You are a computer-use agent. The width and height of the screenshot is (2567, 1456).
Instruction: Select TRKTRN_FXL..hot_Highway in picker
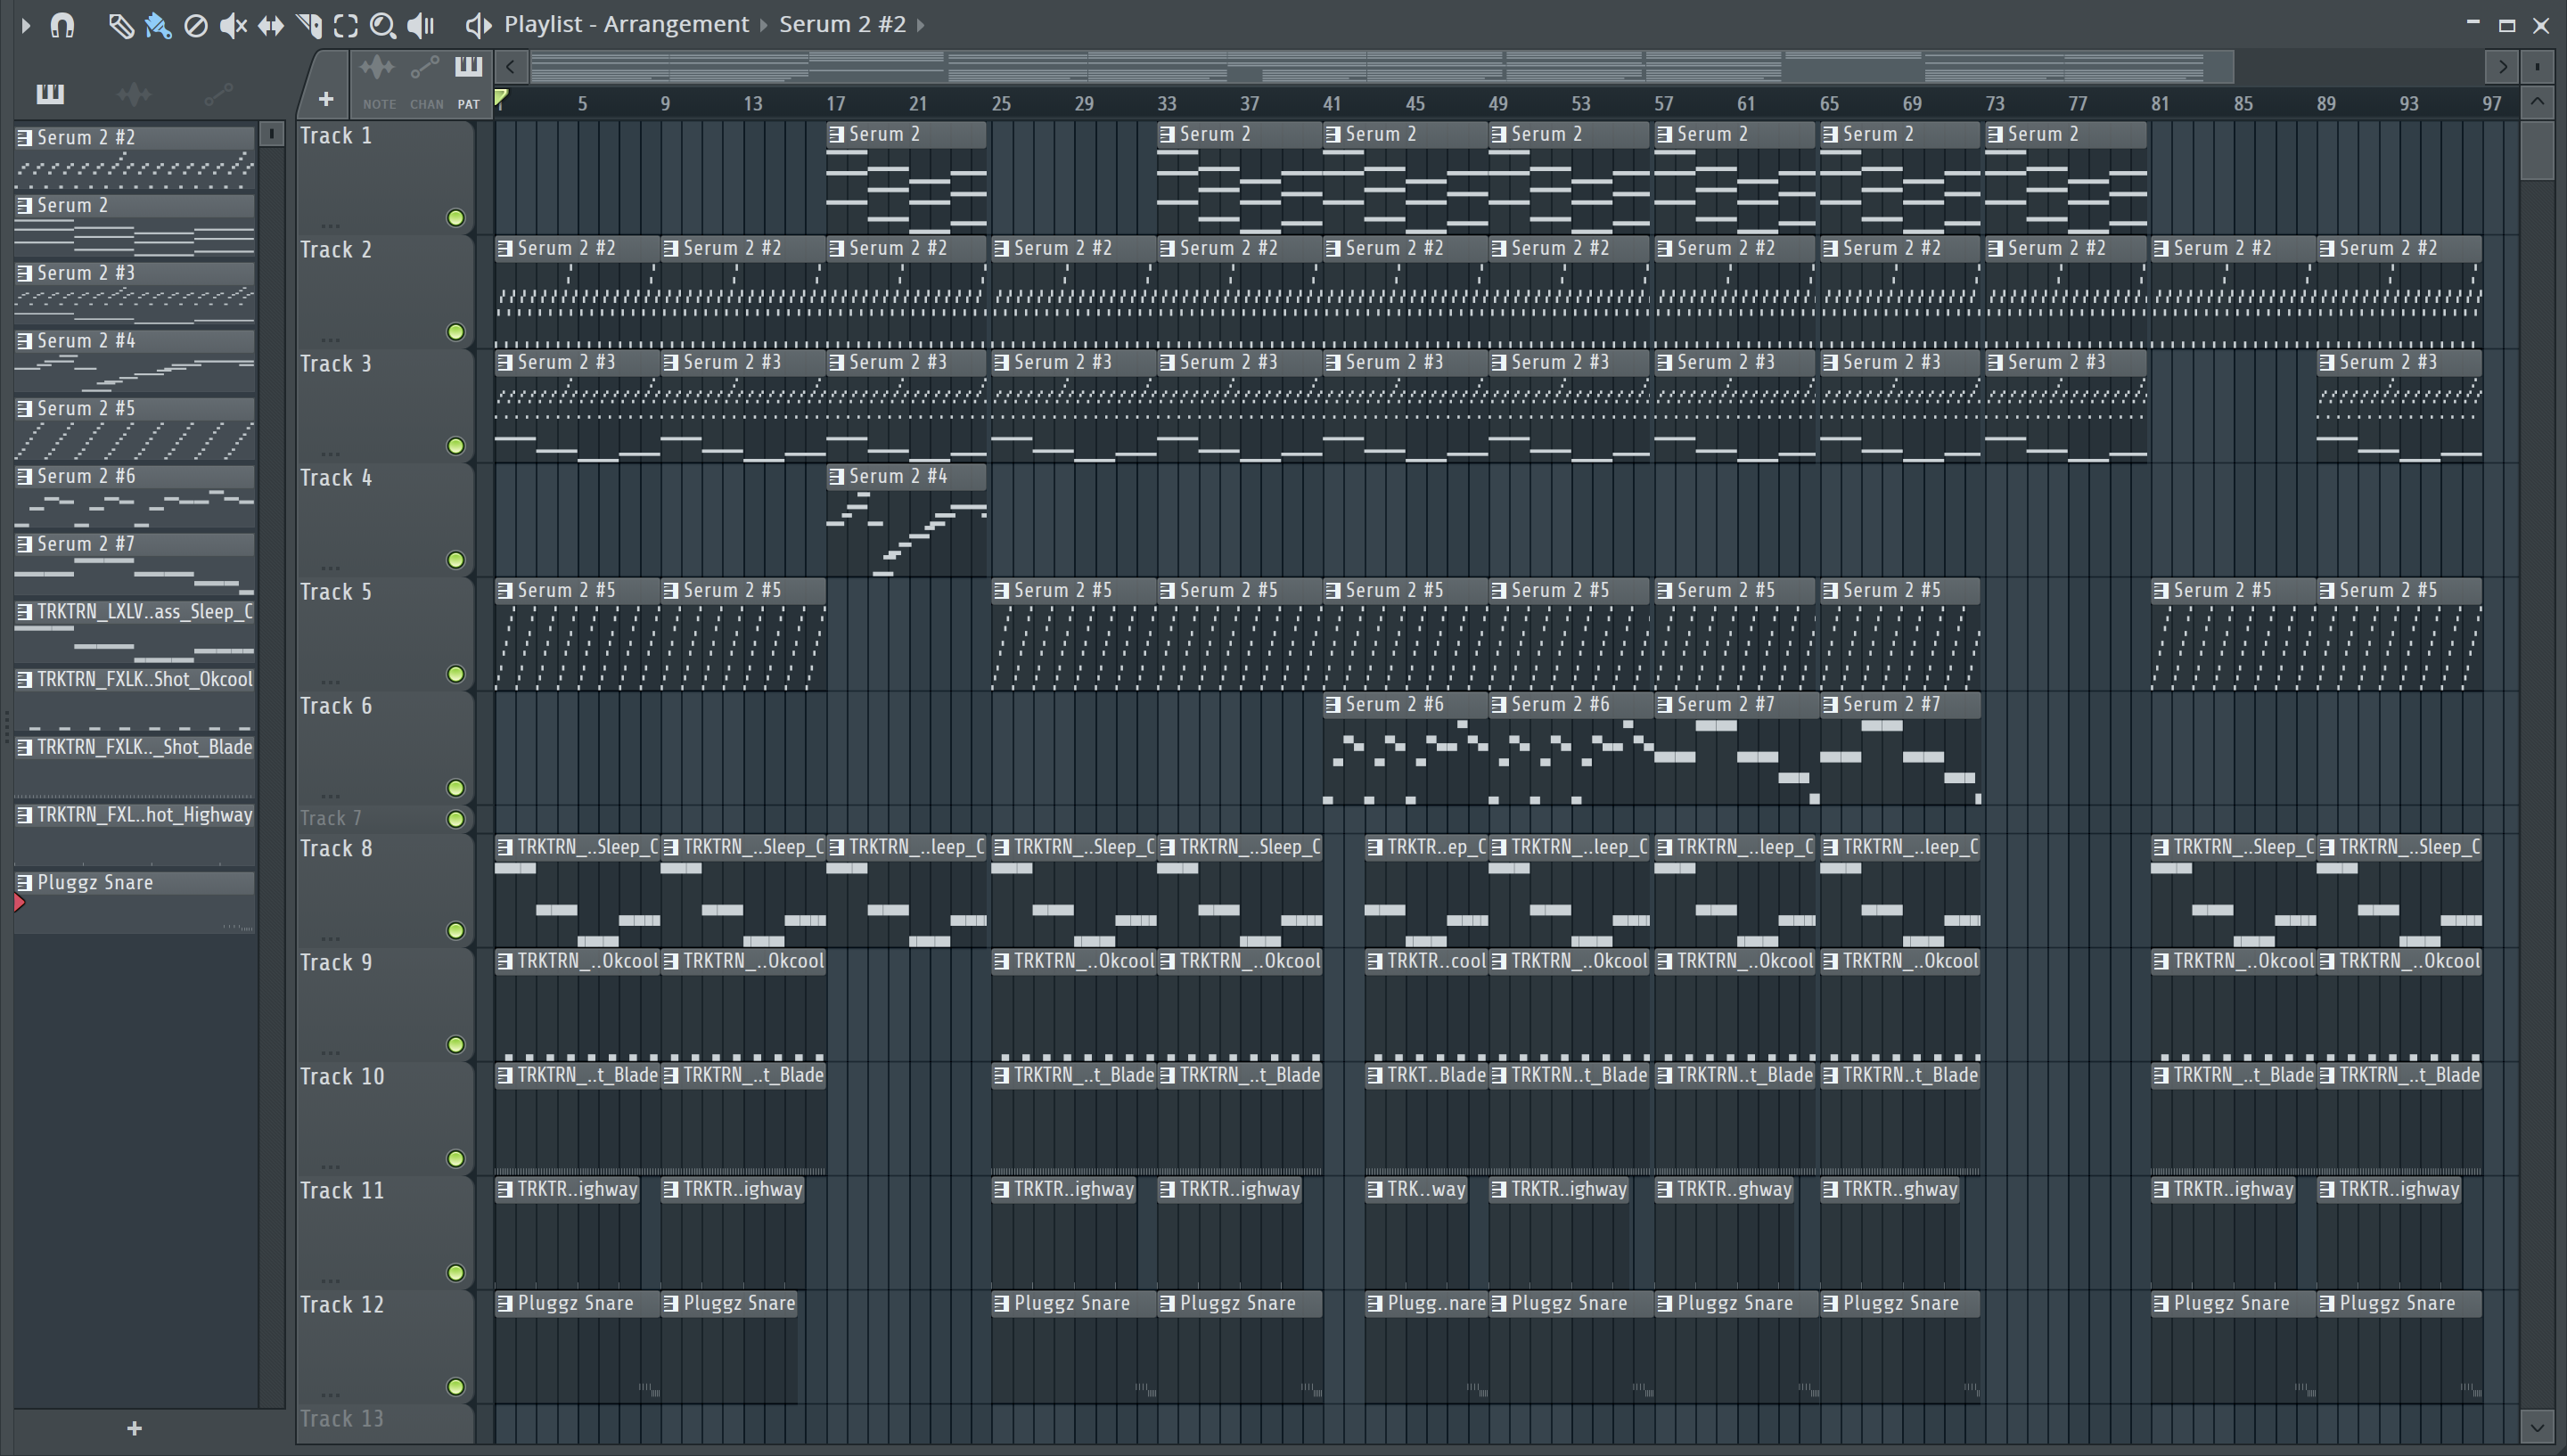click(x=135, y=834)
